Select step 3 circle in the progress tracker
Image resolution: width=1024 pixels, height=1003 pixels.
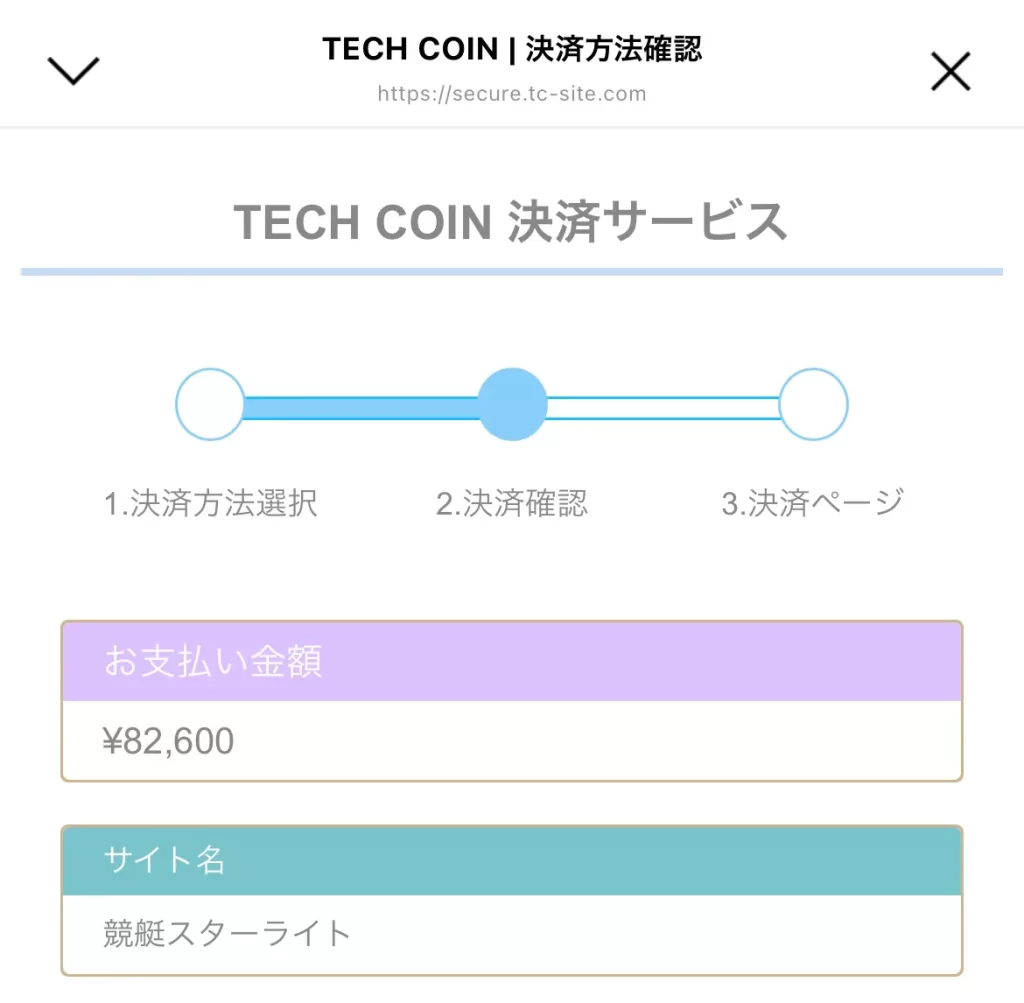[815, 404]
